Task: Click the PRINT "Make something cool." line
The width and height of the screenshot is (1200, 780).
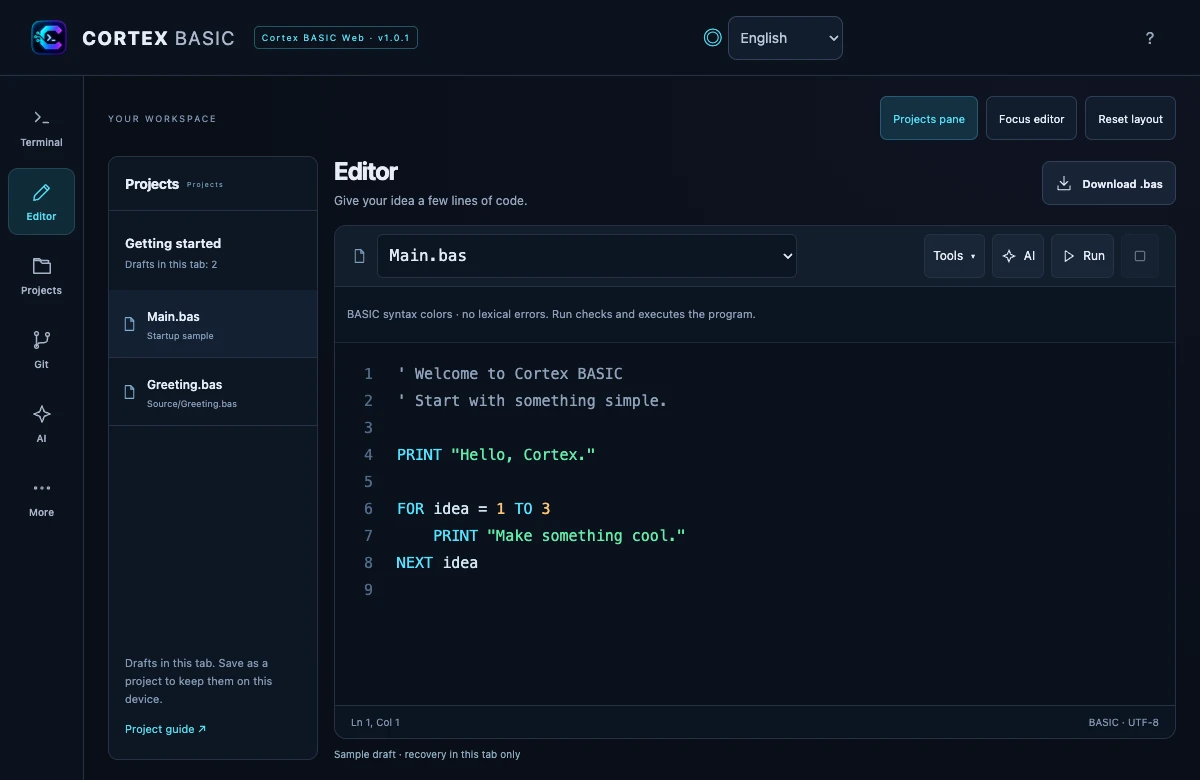Action: coord(559,536)
